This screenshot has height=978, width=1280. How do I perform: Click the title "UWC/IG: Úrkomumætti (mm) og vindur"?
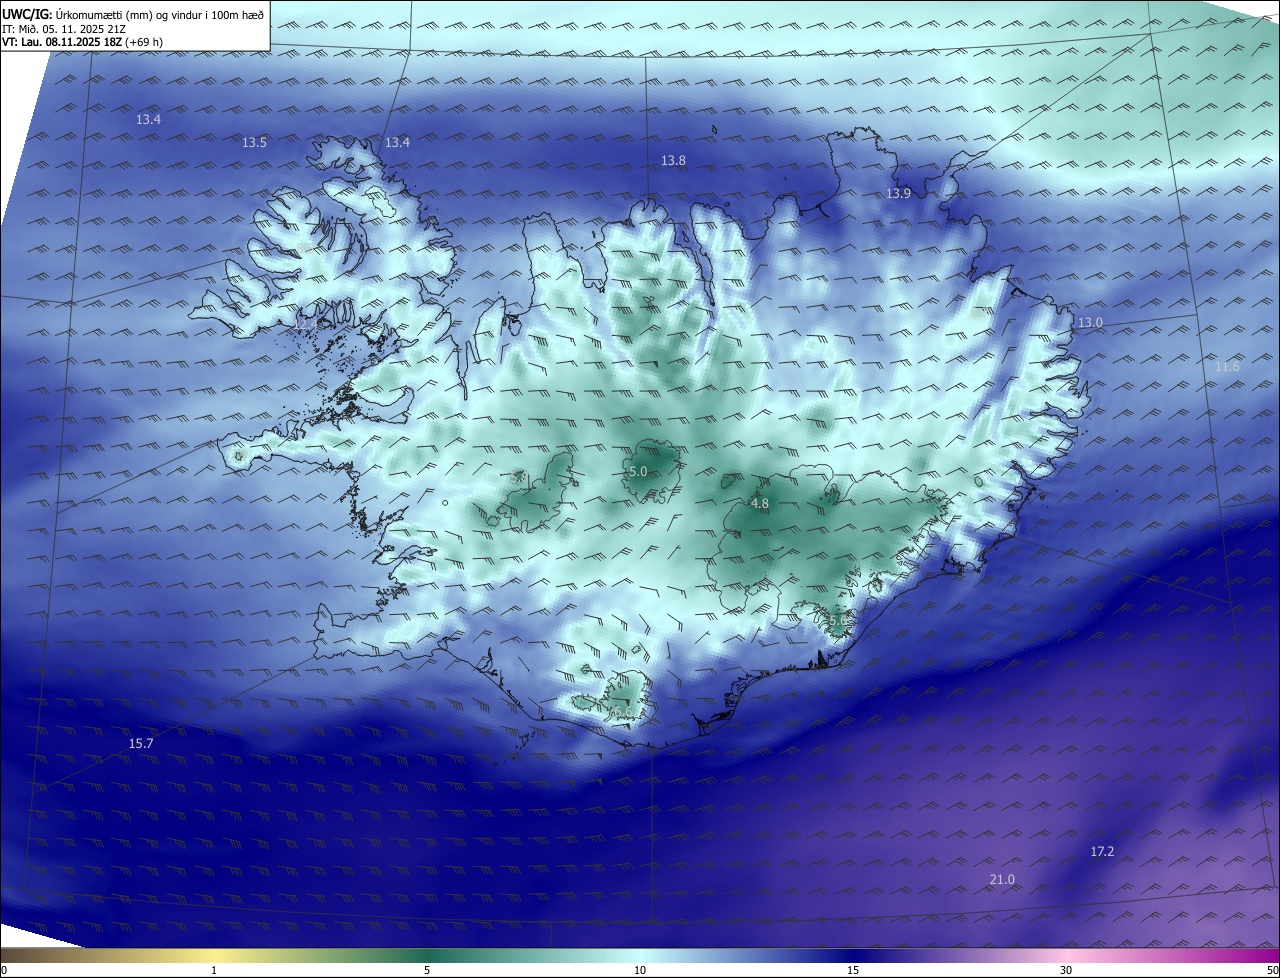133,13
